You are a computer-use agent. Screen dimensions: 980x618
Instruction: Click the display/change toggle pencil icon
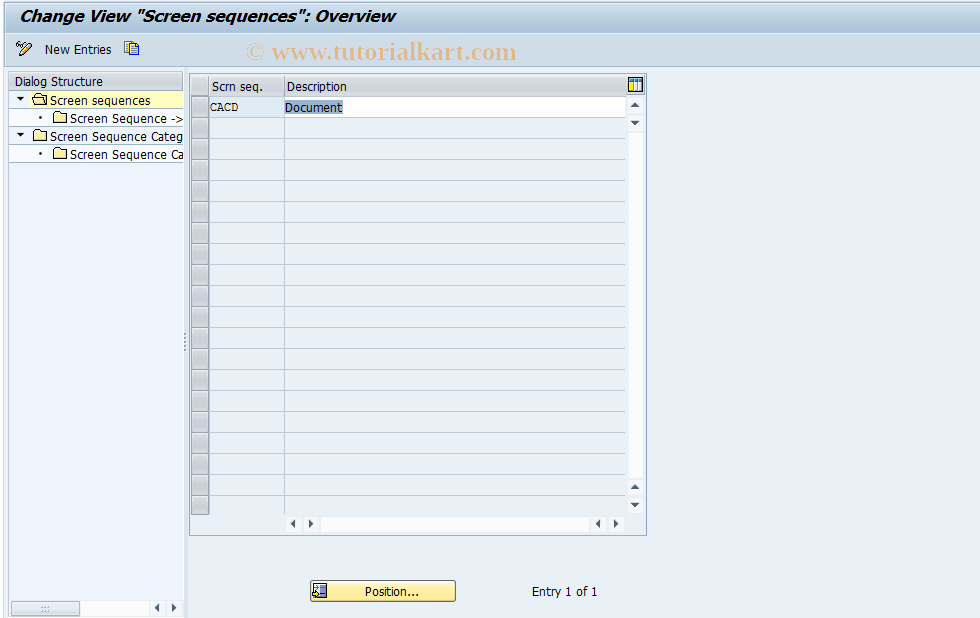click(24, 49)
